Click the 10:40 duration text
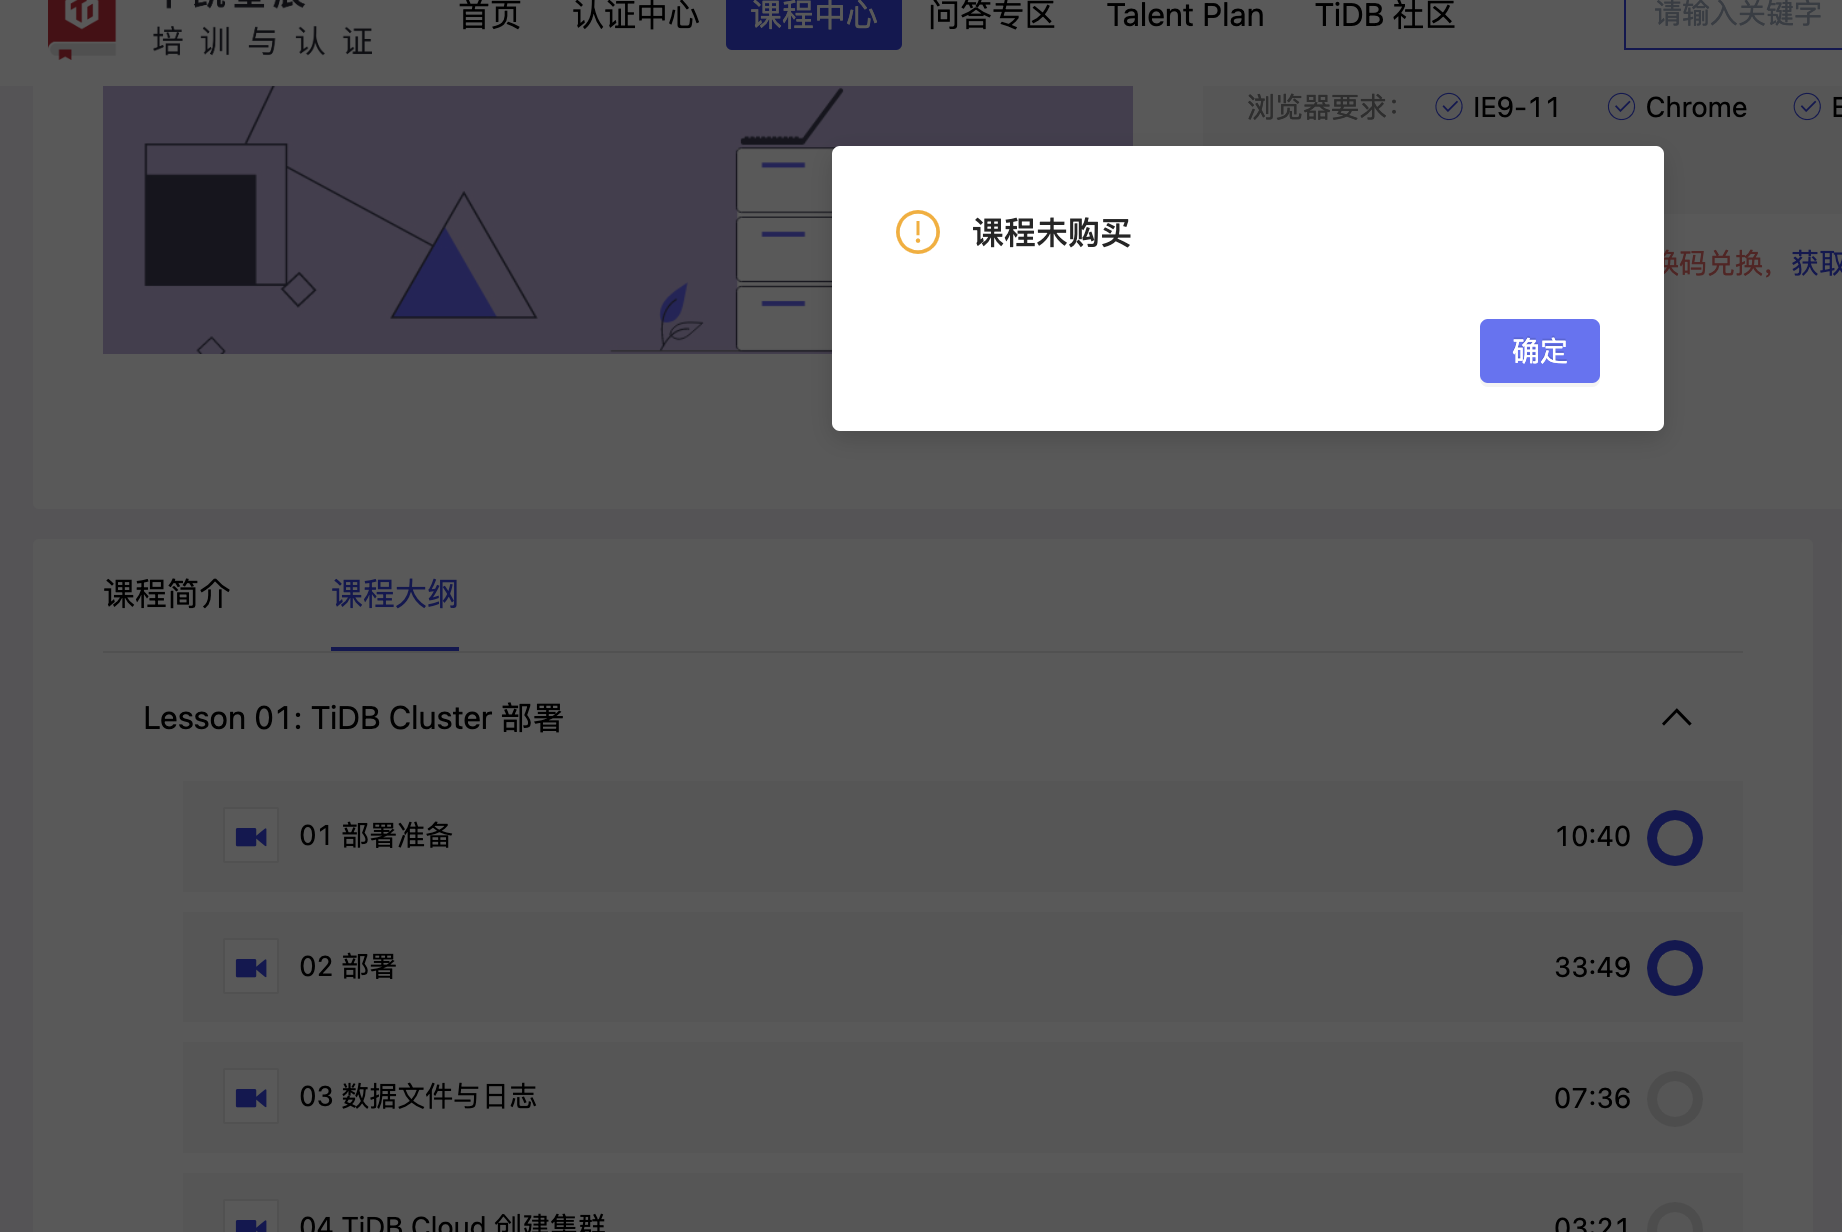 coord(1592,836)
